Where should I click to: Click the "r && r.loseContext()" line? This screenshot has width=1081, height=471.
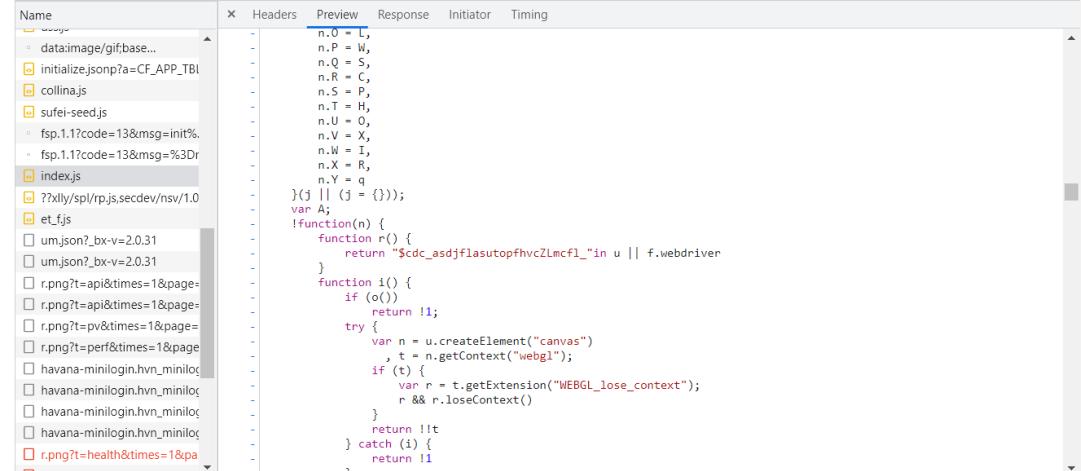pos(465,400)
